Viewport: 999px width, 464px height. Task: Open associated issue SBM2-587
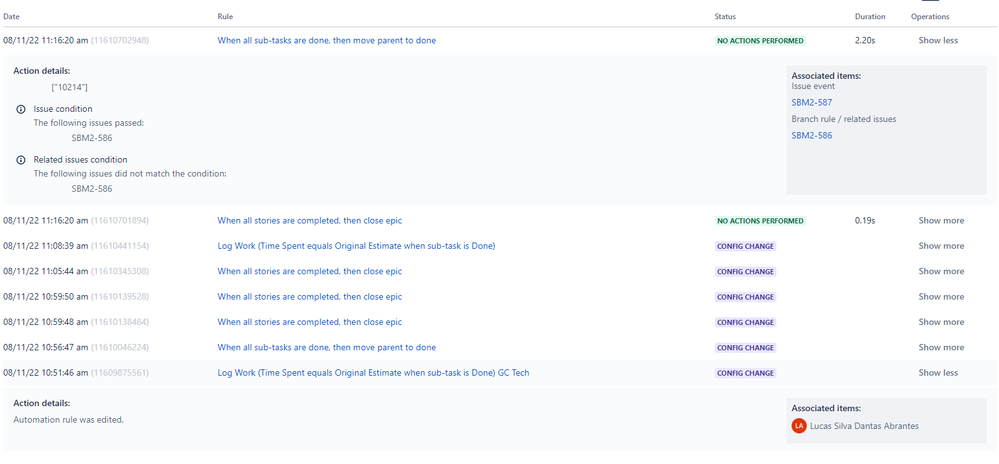812,102
